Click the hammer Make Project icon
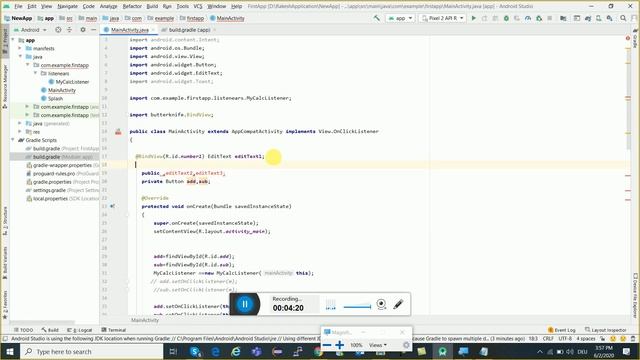This screenshot has height=360, width=640. [x=376, y=18]
